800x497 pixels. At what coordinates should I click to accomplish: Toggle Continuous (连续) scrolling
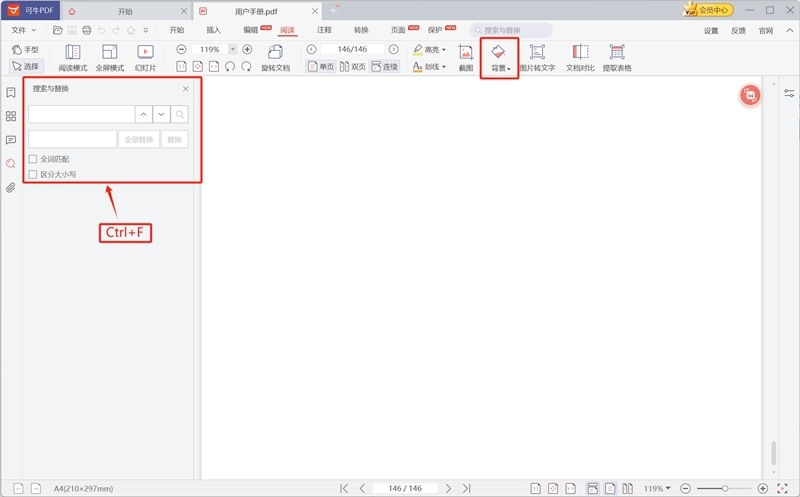pos(385,66)
